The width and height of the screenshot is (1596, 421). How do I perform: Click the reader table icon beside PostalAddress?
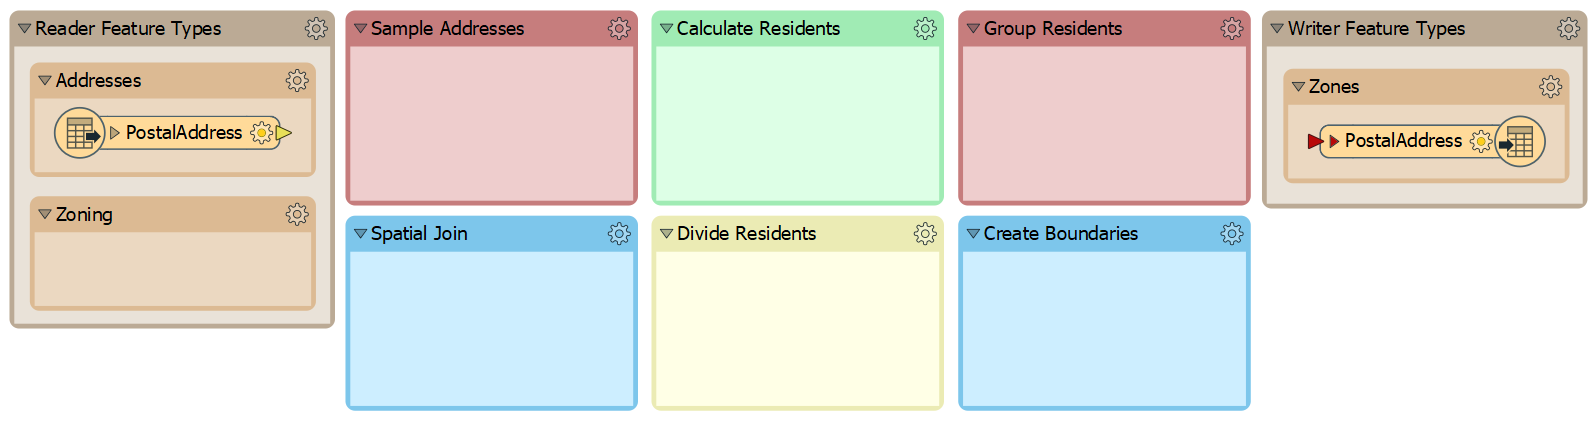click(80, 133)
